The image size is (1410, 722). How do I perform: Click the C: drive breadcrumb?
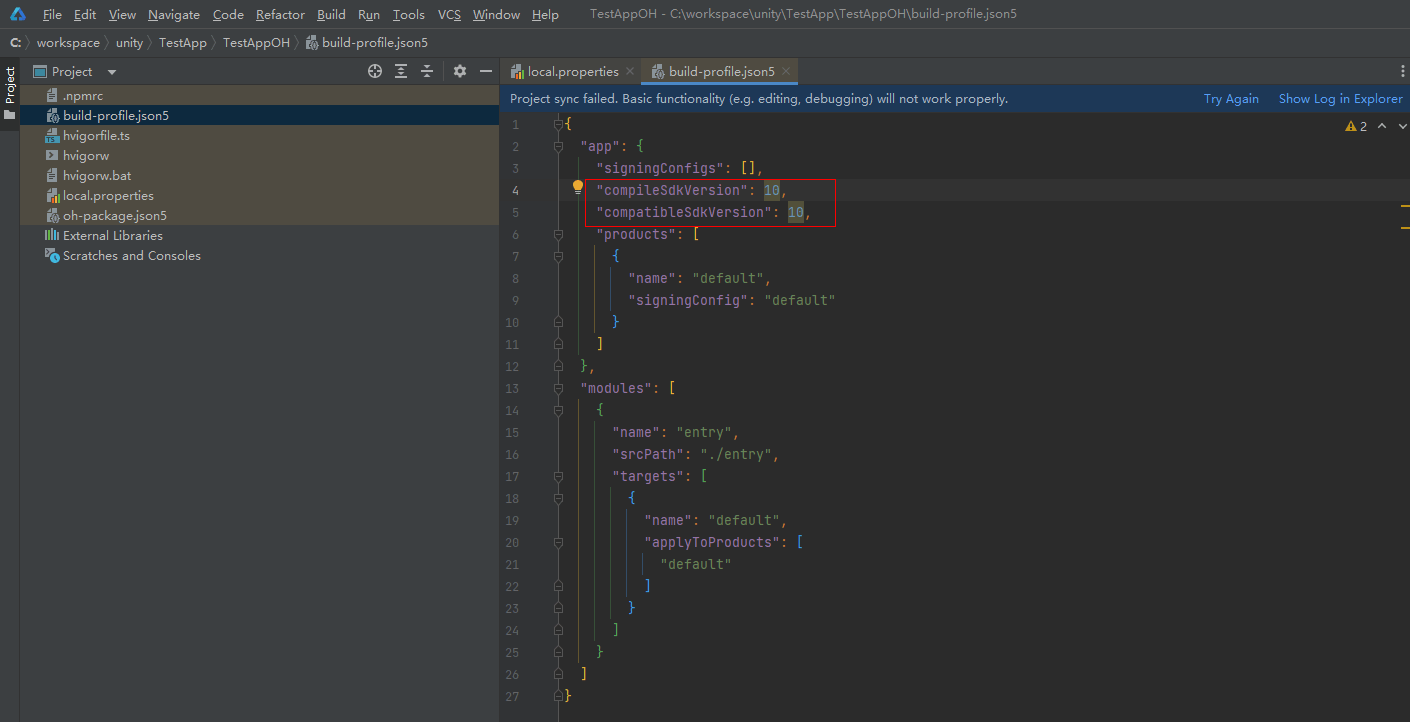tap(16, 42)
